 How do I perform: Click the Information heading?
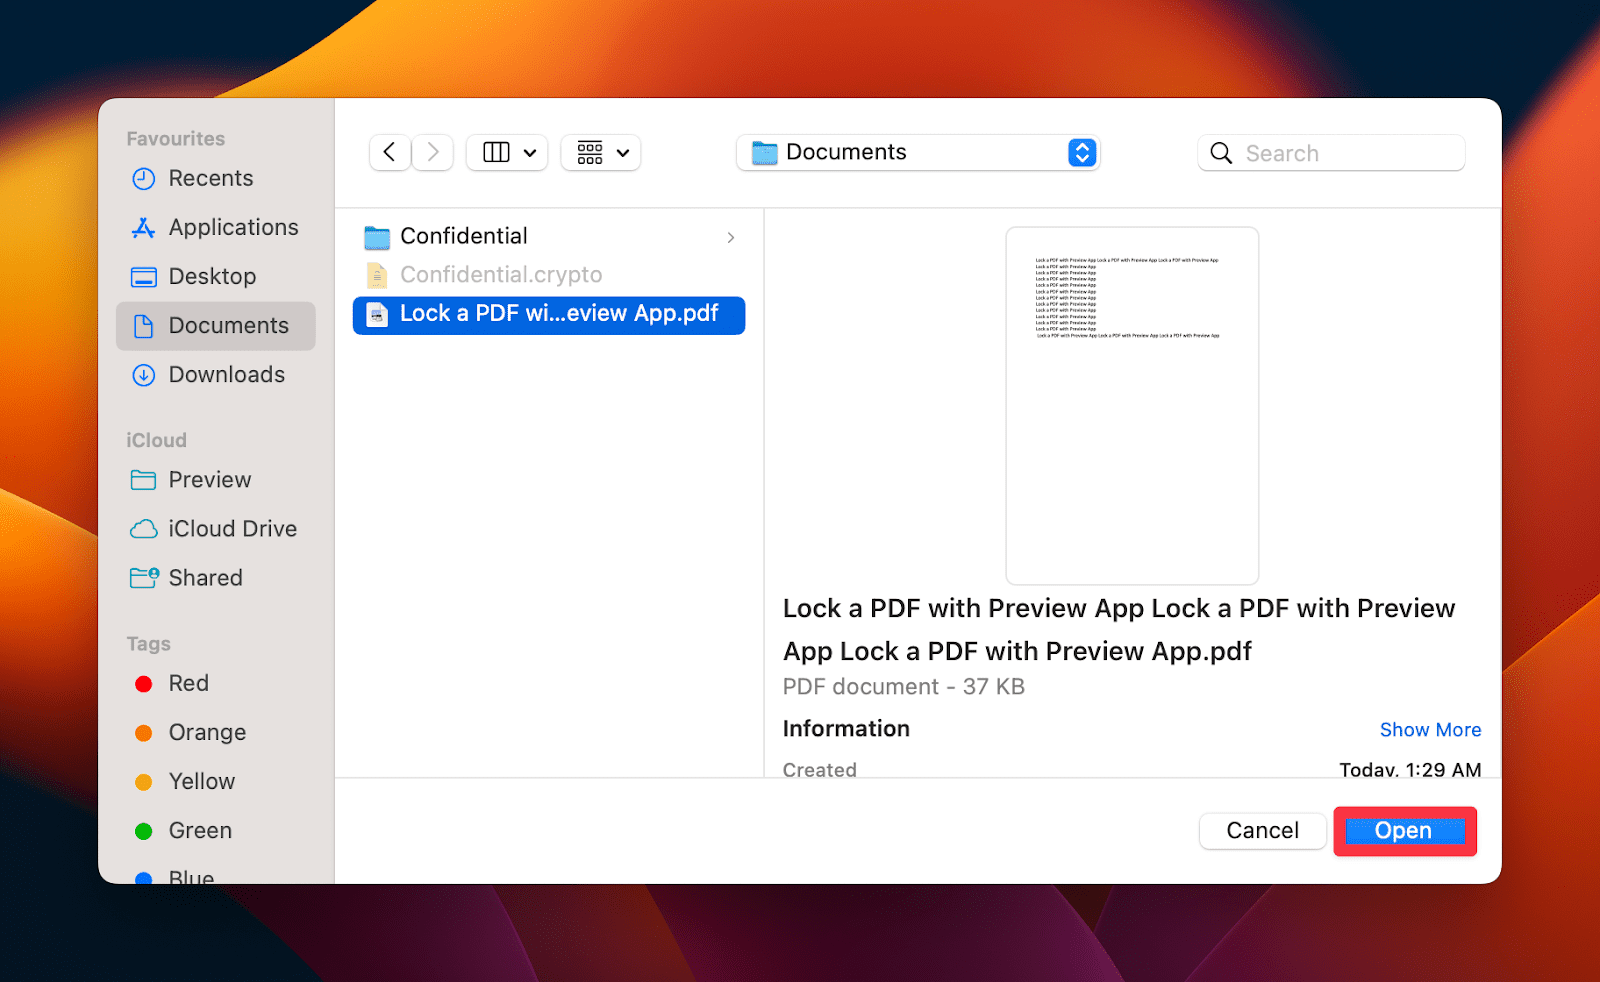click(x=846, y=729)
